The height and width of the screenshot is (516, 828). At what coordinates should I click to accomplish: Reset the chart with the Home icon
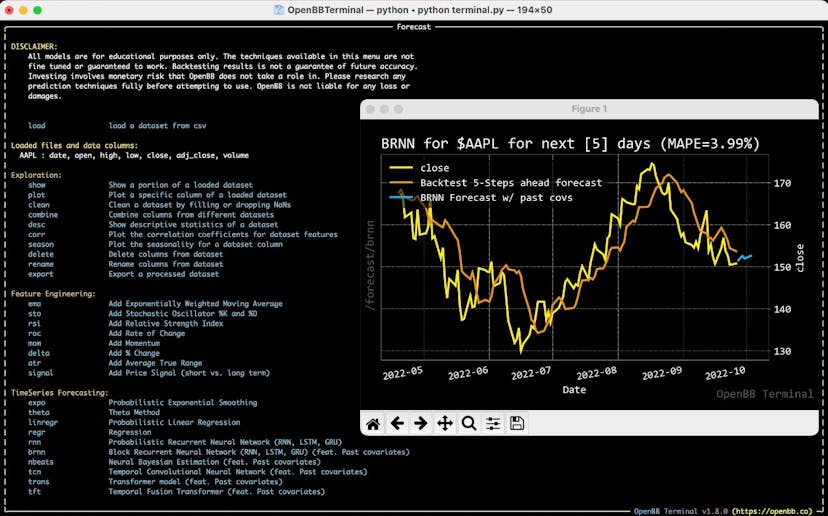(373, 424)
